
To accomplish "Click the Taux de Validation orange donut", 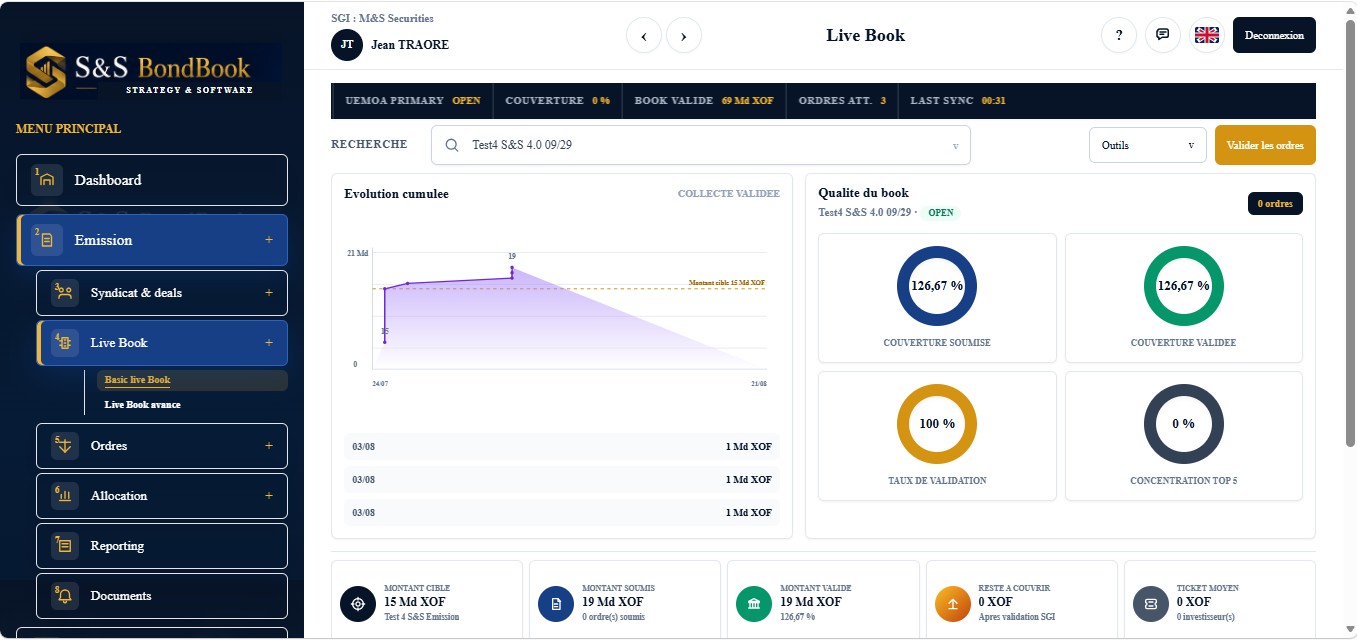I will tap(937, 423).
